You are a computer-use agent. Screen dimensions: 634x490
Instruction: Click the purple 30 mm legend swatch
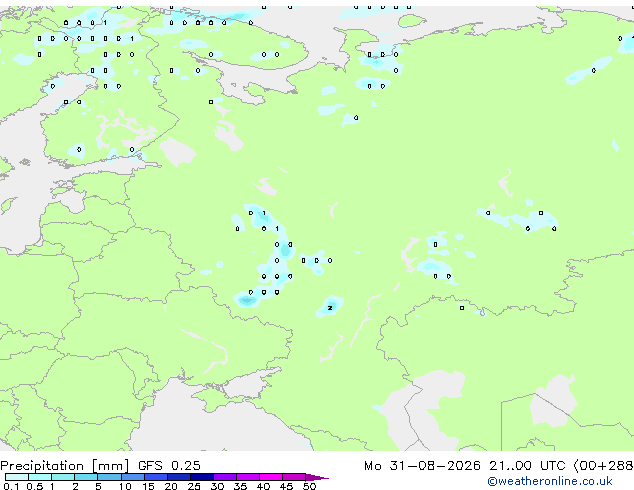click(x=225, y=477)
